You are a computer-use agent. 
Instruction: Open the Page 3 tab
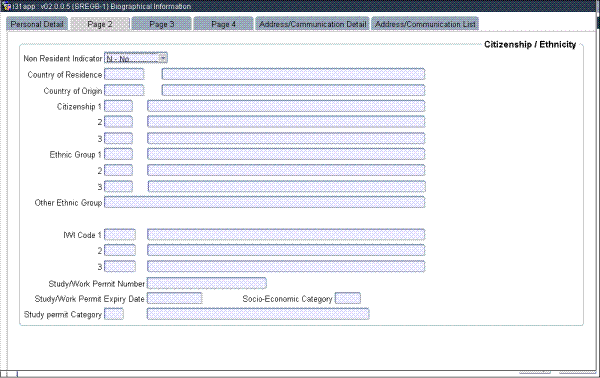(x=161, y=24)
